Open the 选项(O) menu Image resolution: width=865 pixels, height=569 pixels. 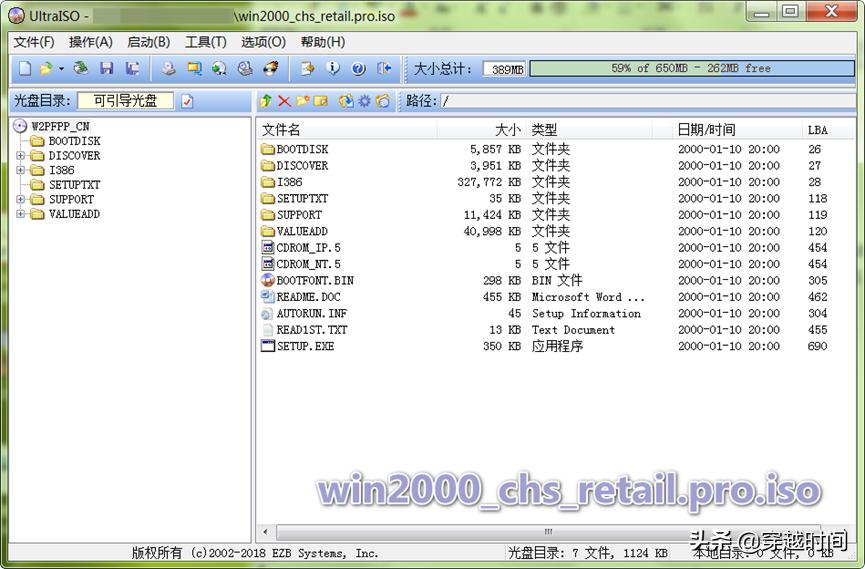coord(263,42)
